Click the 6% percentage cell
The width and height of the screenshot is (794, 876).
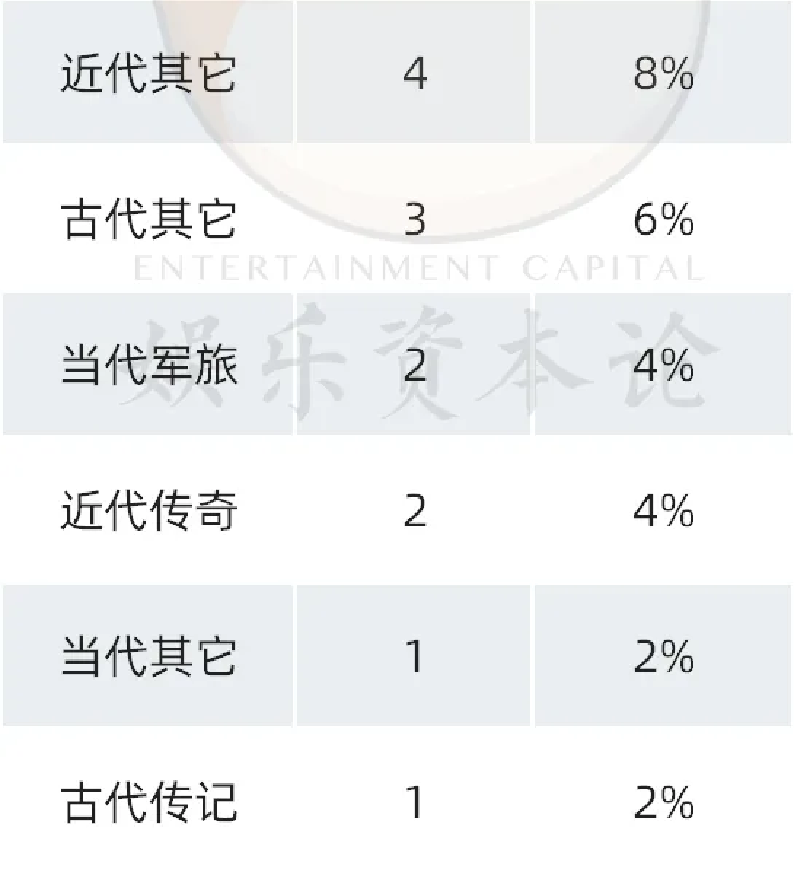[663, 220]
